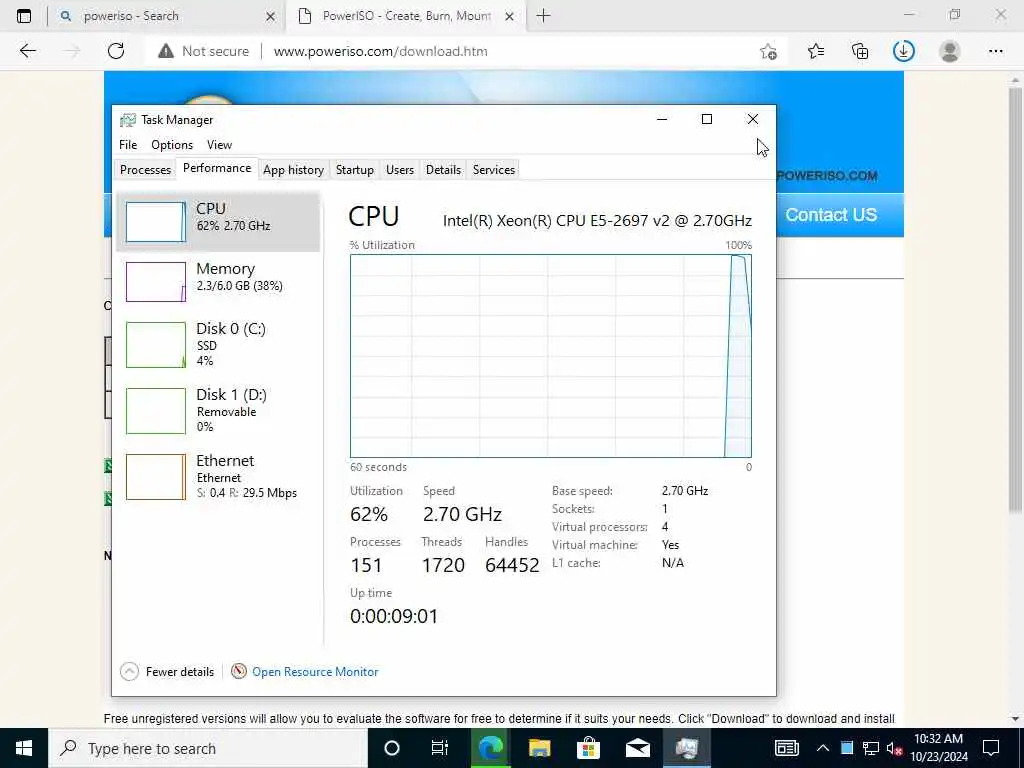
Task: Select the Performance tab
Action: 217,168
